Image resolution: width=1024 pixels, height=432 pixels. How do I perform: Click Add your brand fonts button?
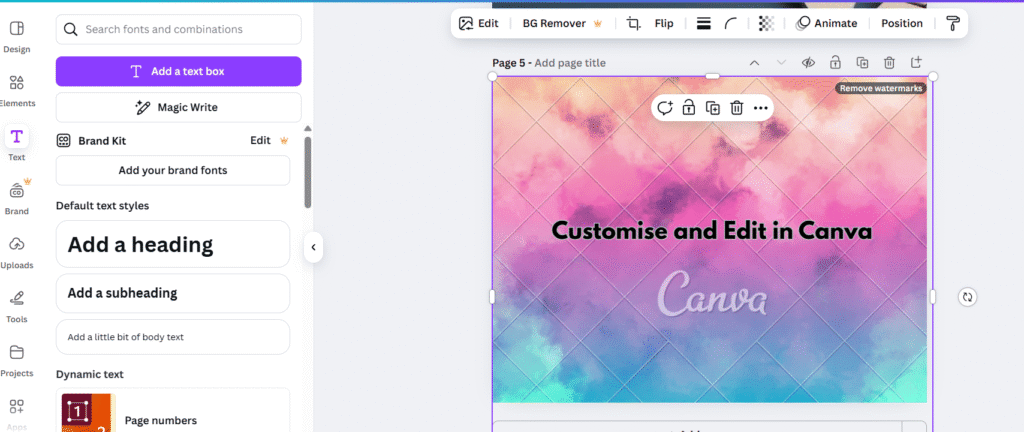point(173,170)
